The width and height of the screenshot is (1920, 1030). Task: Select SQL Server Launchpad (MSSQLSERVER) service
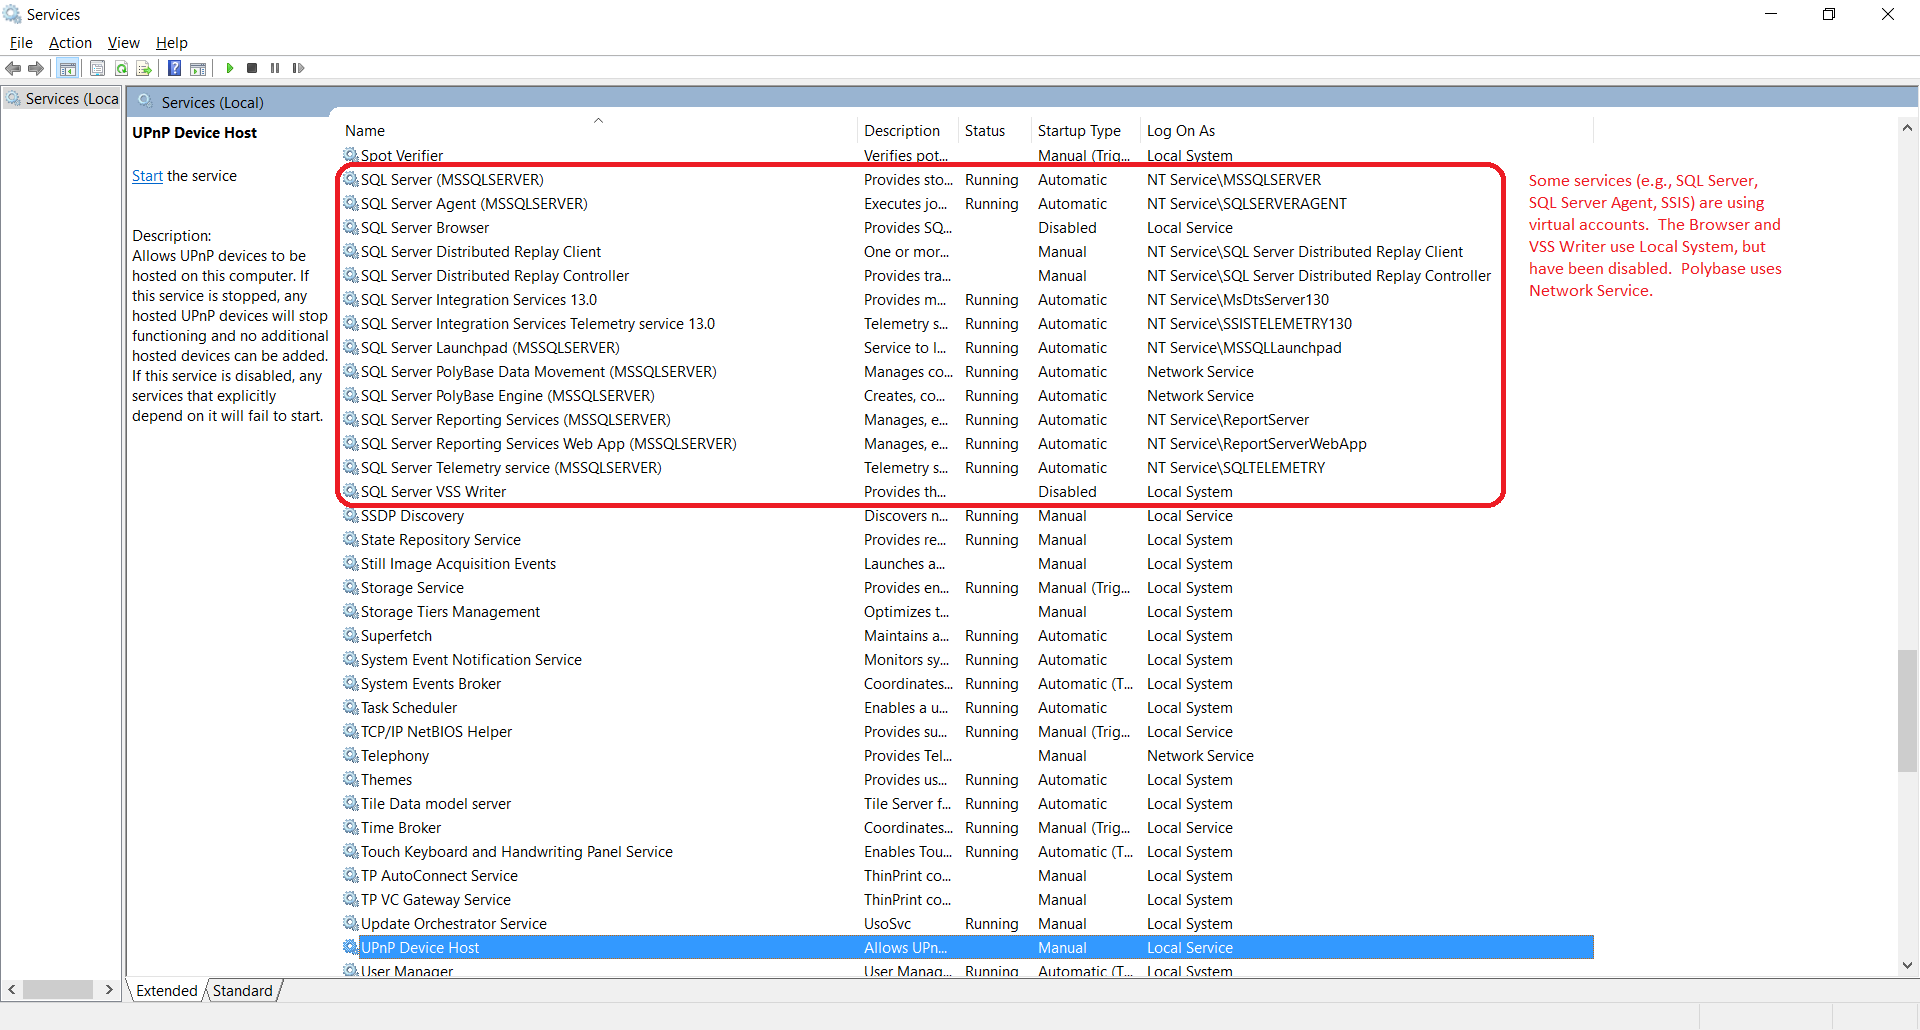pos(967,348)
